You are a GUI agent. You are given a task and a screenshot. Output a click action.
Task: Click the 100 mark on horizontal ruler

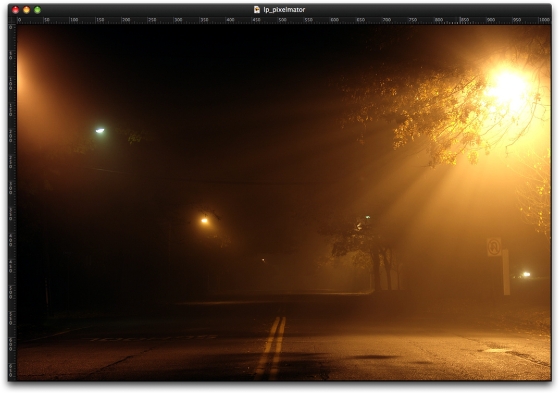click(x=74, y=20)
